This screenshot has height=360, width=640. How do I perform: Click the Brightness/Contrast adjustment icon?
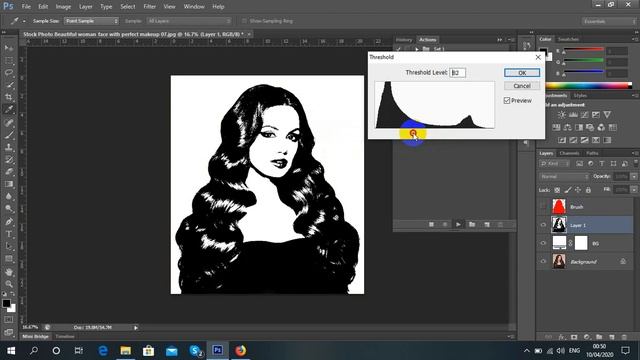[x=562, y=115]
